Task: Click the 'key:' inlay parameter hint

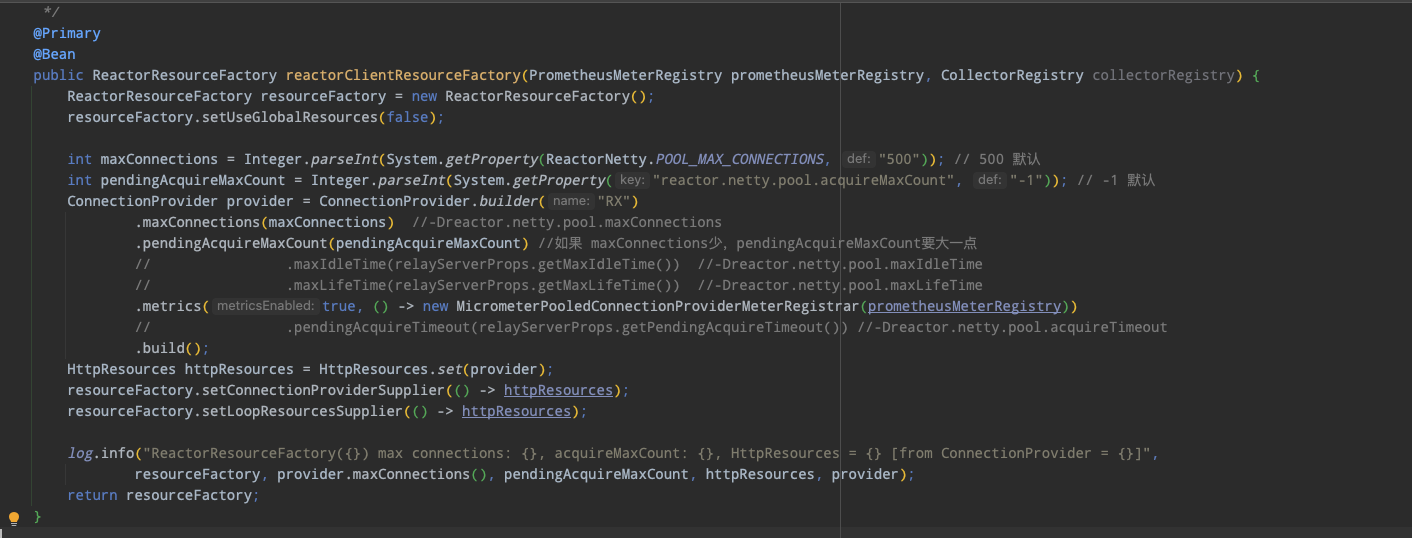Action: (631, 180)
